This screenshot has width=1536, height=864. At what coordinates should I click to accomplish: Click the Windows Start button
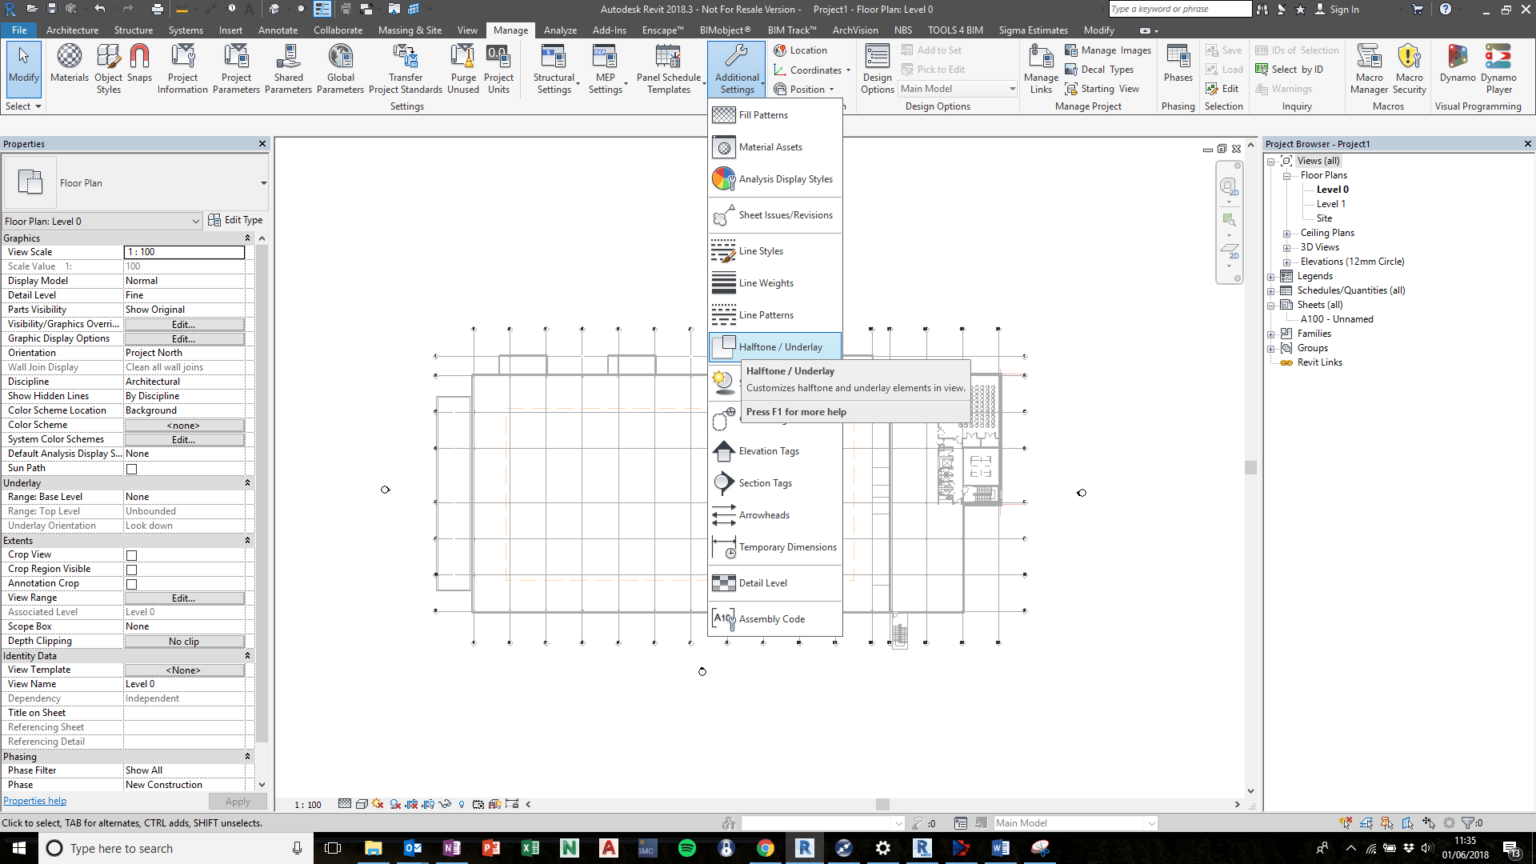click(18, 848)
